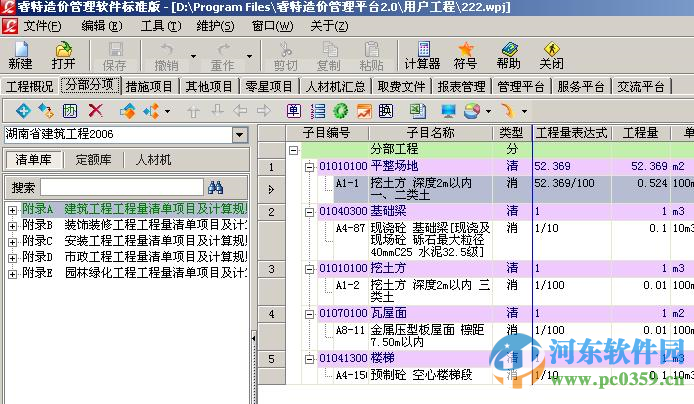Click the 剪切 (Cut) scissors icon
Image resolution: width=694 pixels, height=404 pixels.
click(x=285, y=56)
